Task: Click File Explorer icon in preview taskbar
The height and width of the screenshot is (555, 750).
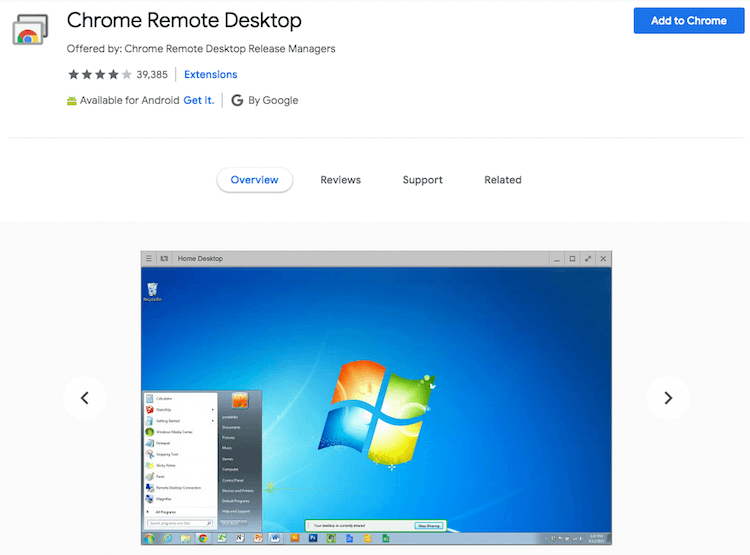Action: coord(185,539)
